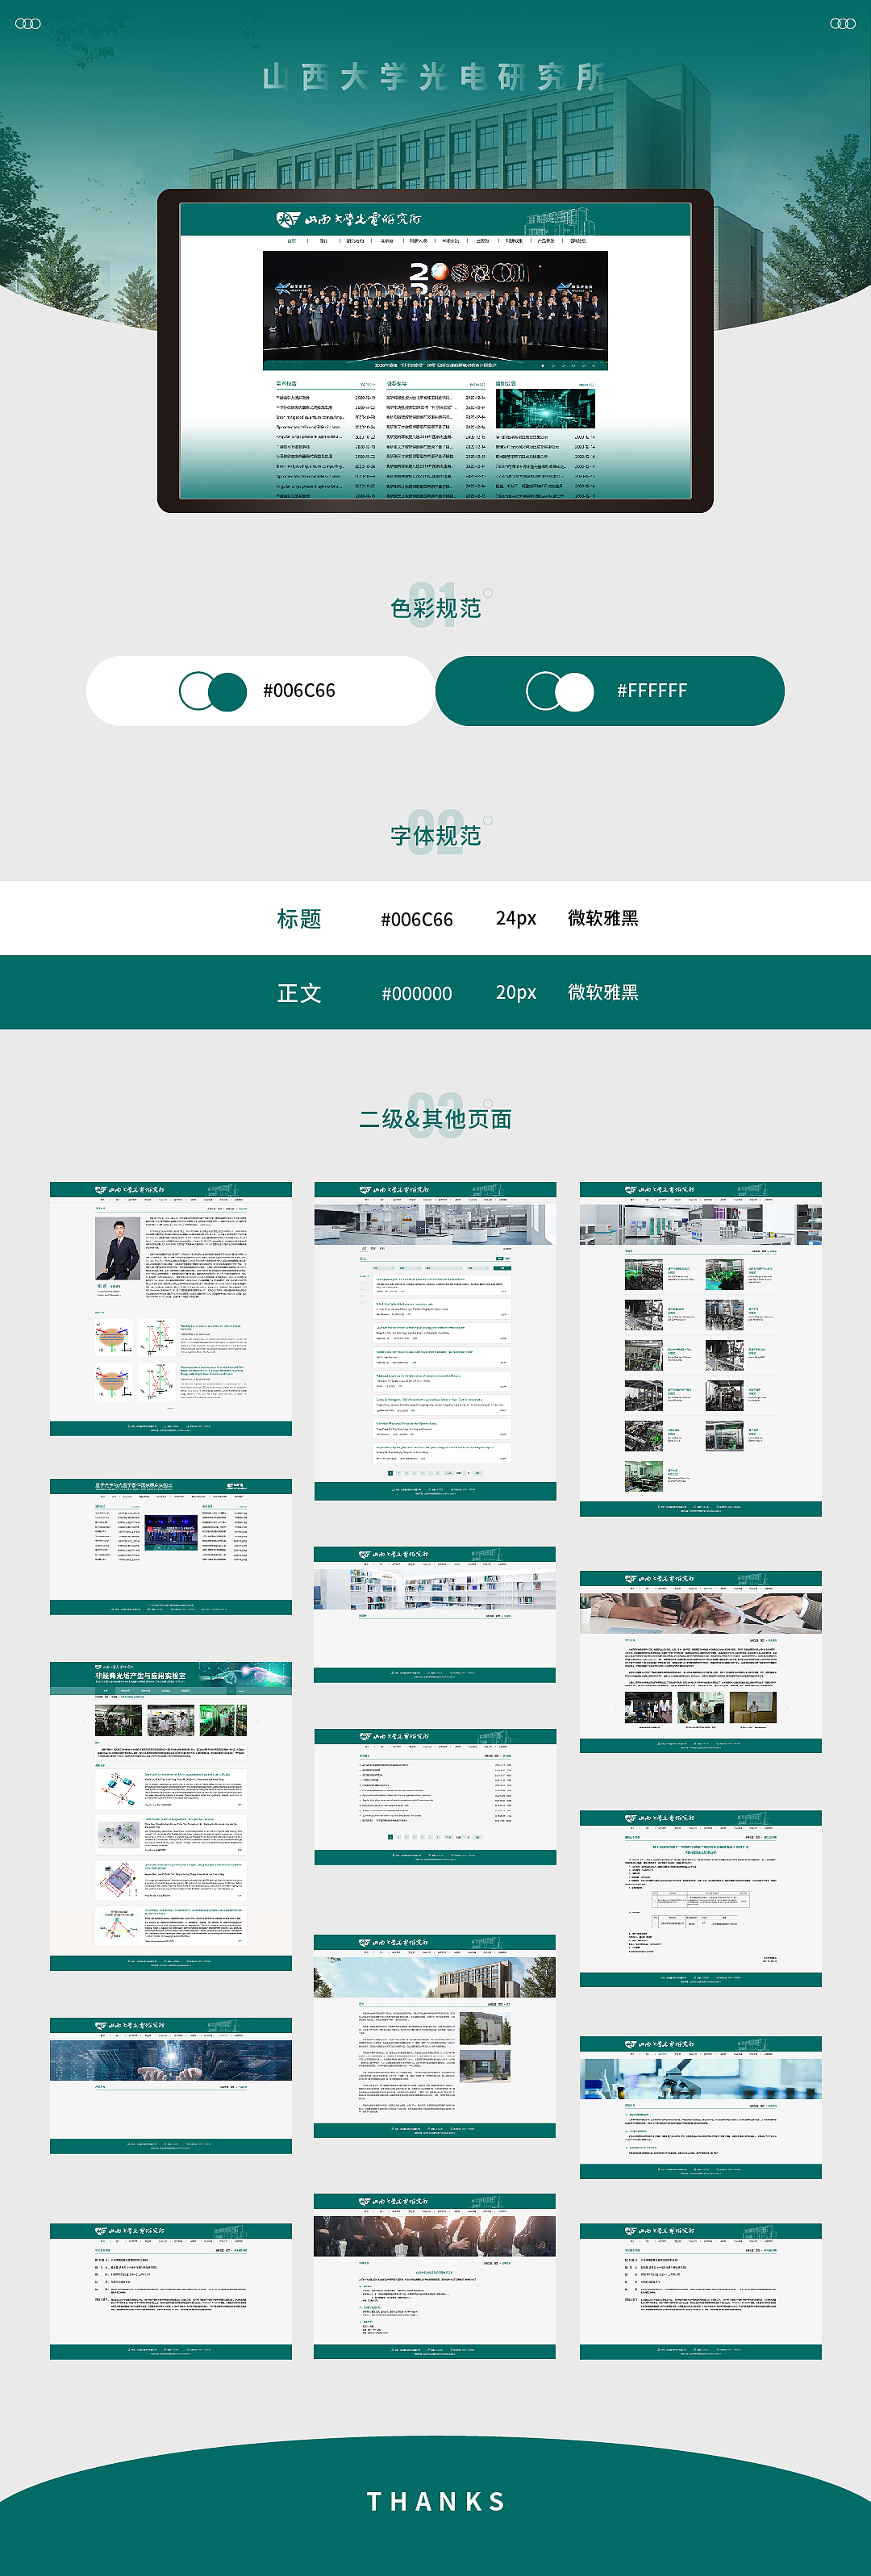Select the #FFFFFF label on the green pill
The width and height of the screenshot is (871, 2576).
[652, 691]
